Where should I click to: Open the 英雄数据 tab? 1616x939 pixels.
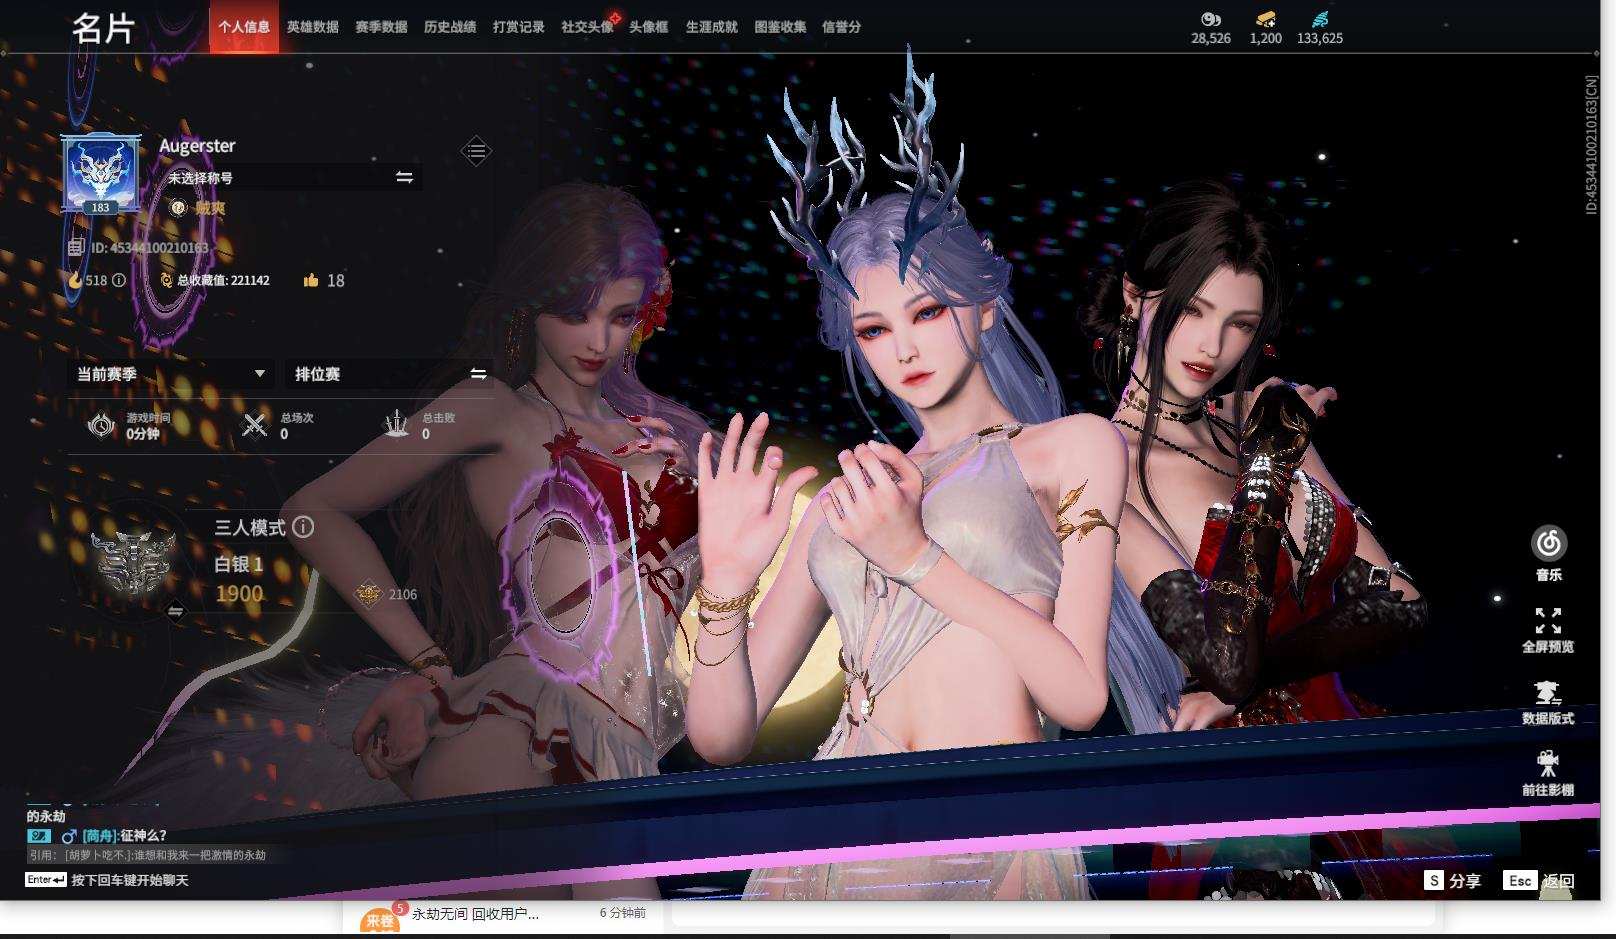312,27
